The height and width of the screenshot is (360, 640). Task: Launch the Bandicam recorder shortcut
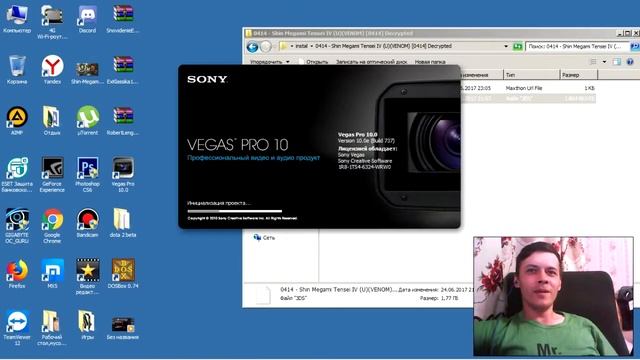coord(87,223)
